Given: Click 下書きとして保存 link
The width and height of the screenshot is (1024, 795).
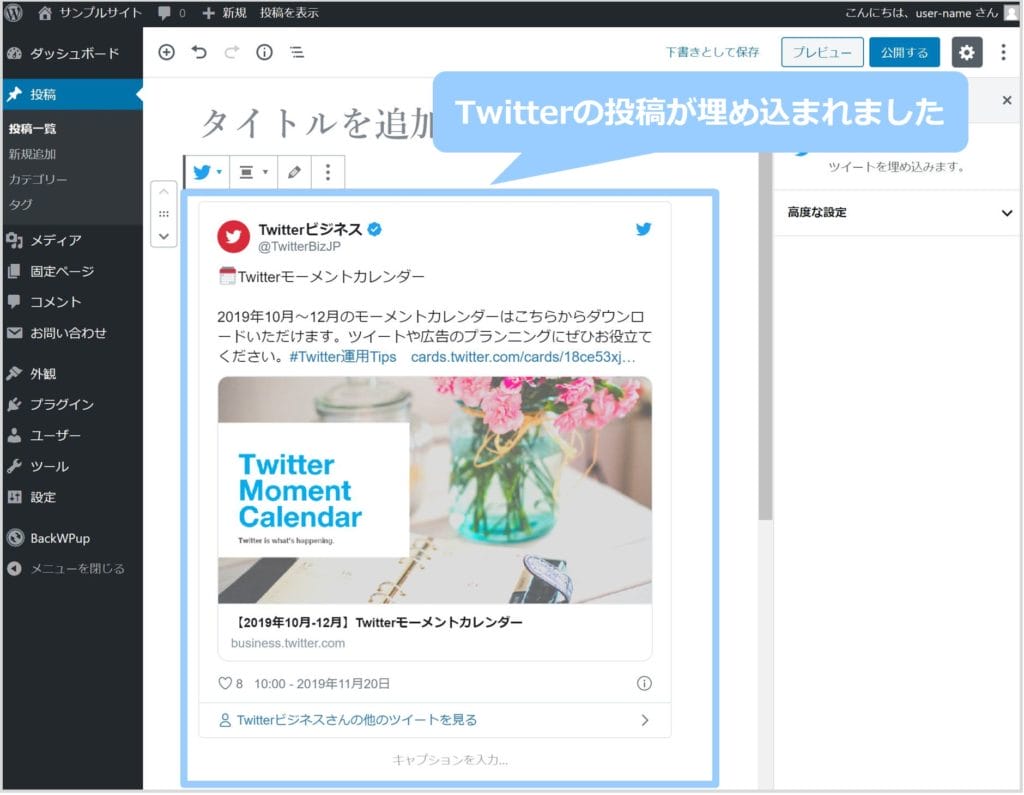Looking at the screenshot, I should point(712,52).
